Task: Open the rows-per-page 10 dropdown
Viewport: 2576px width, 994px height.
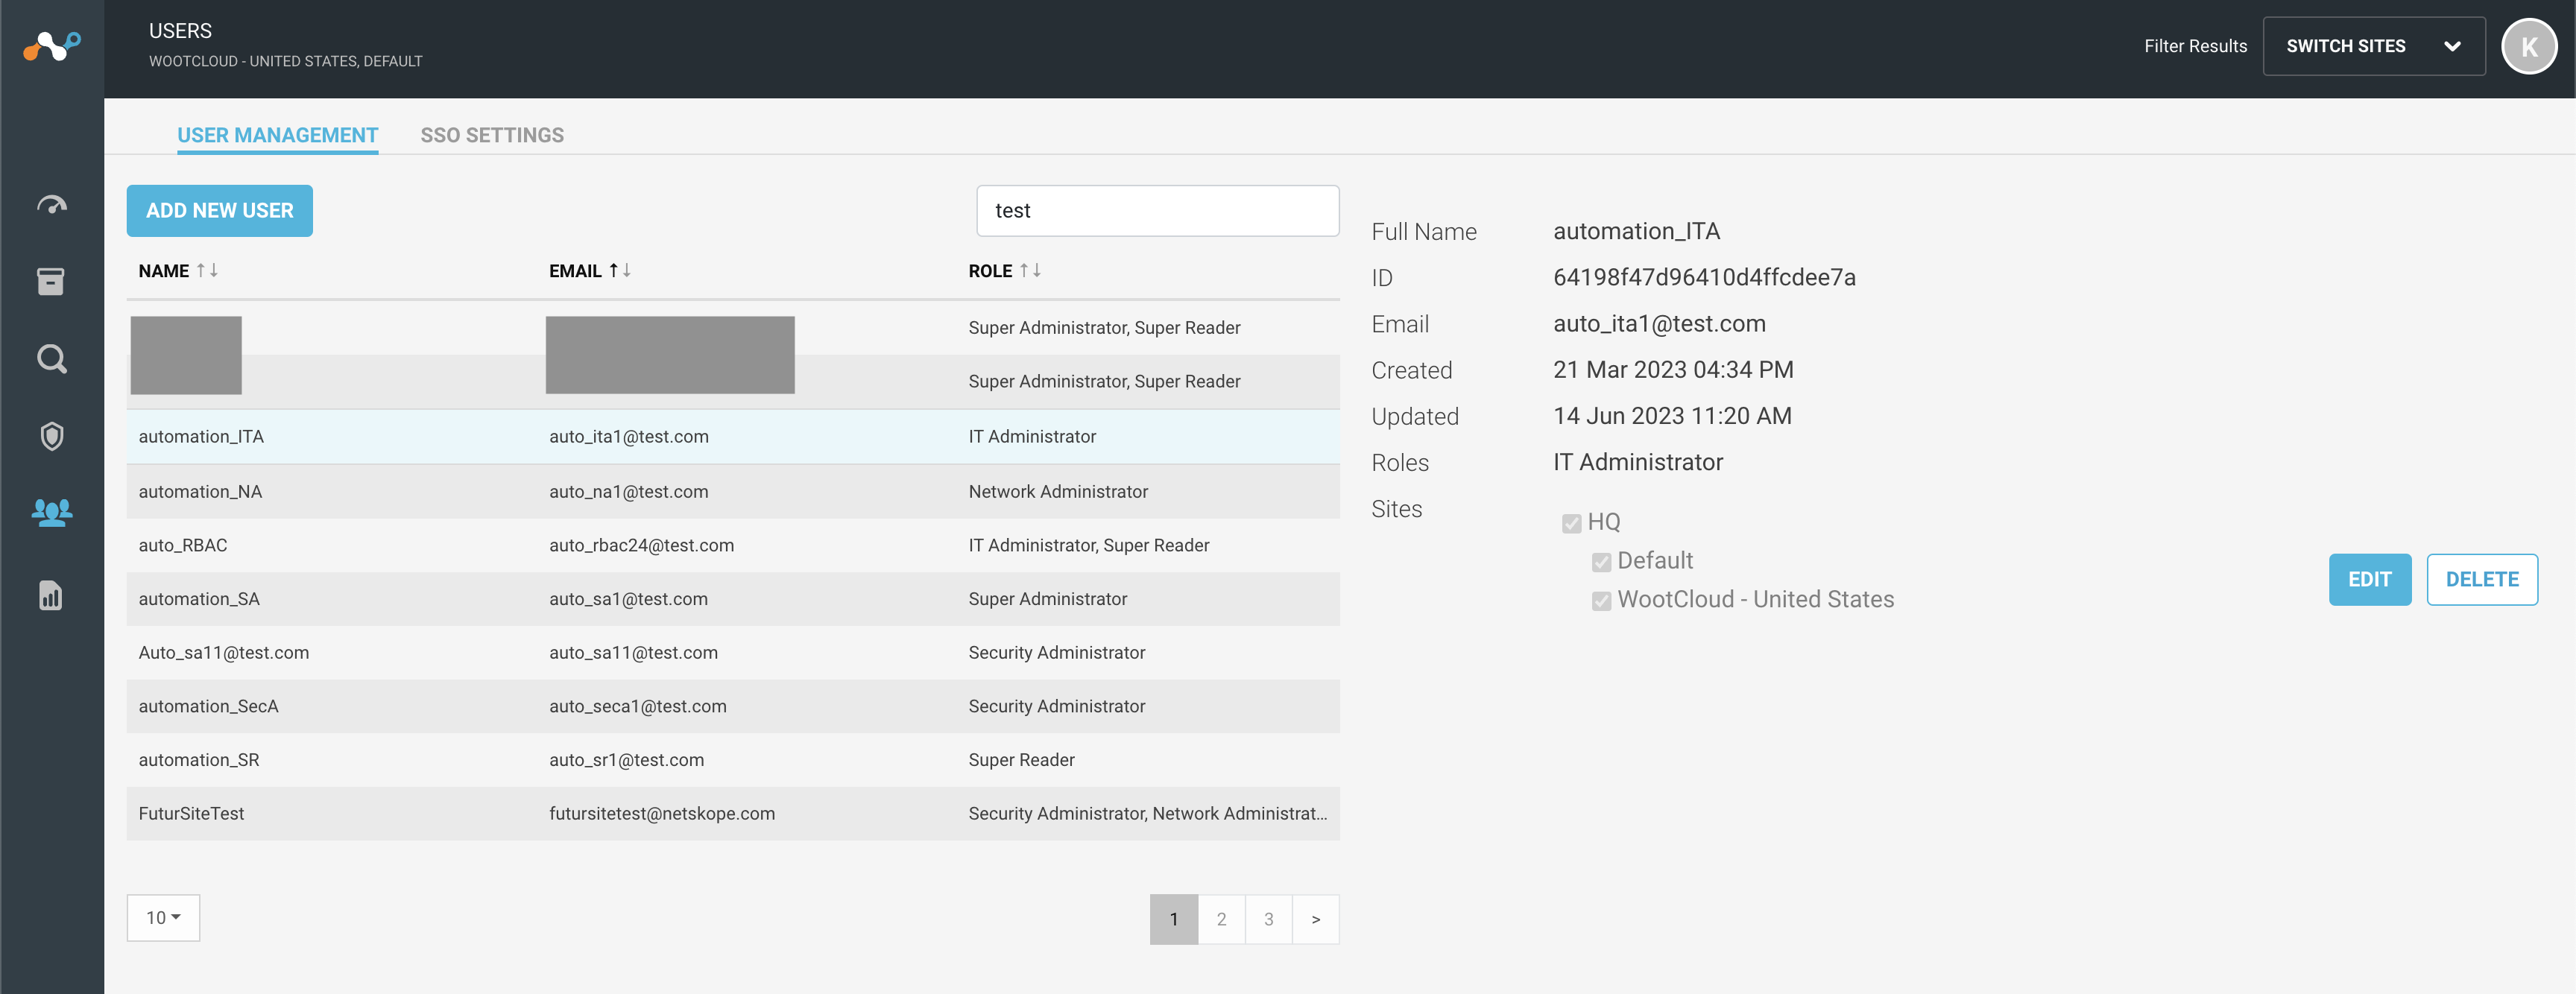Action: 163,918
